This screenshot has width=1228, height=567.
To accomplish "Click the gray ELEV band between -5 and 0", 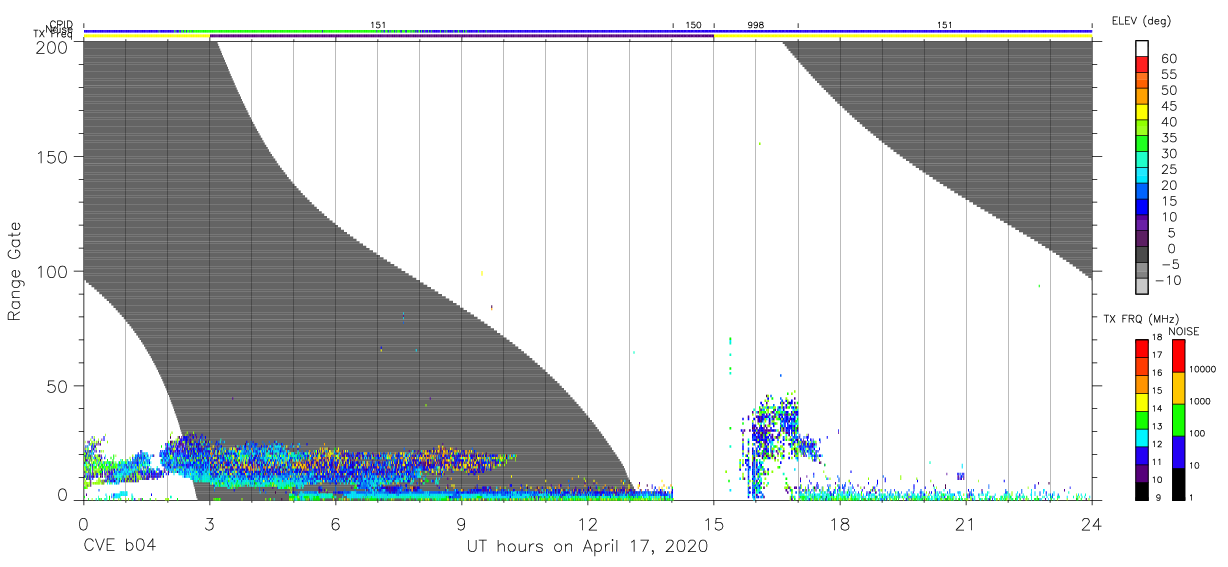I will coord(1143,256).
